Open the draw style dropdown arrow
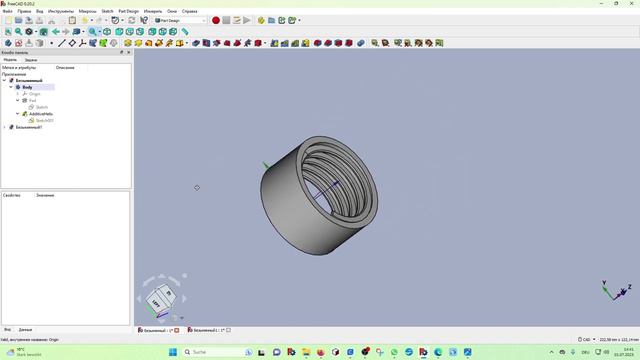 coord(36,32)
